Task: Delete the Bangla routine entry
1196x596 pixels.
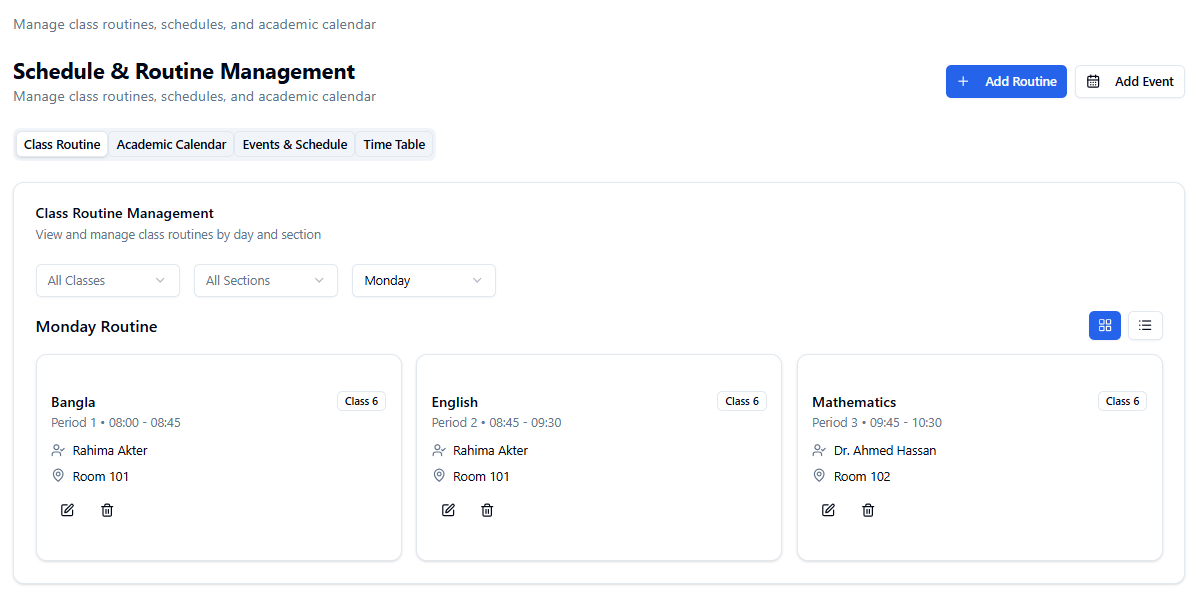Action: [107, 510]
